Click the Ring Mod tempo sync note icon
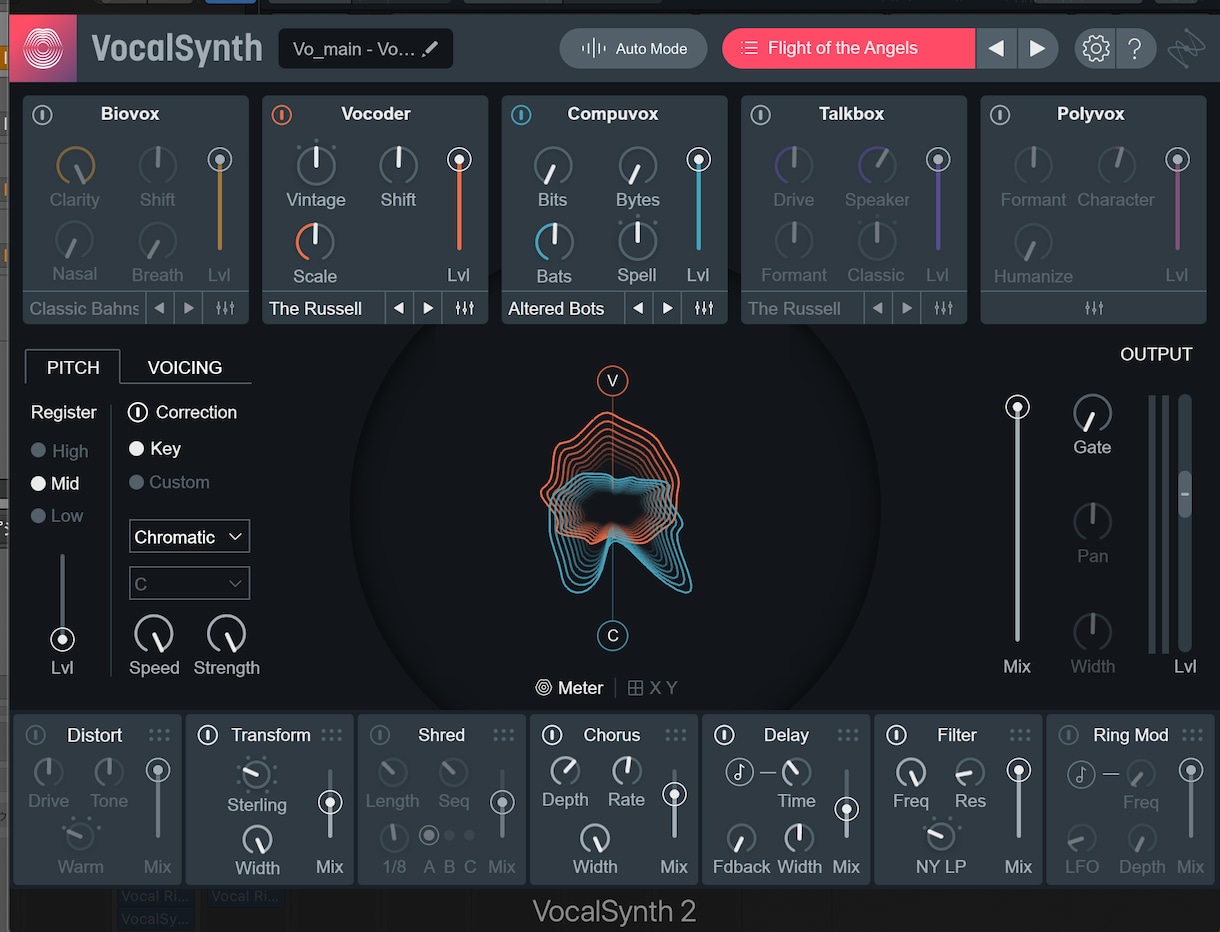 [x=1081, y=773]
